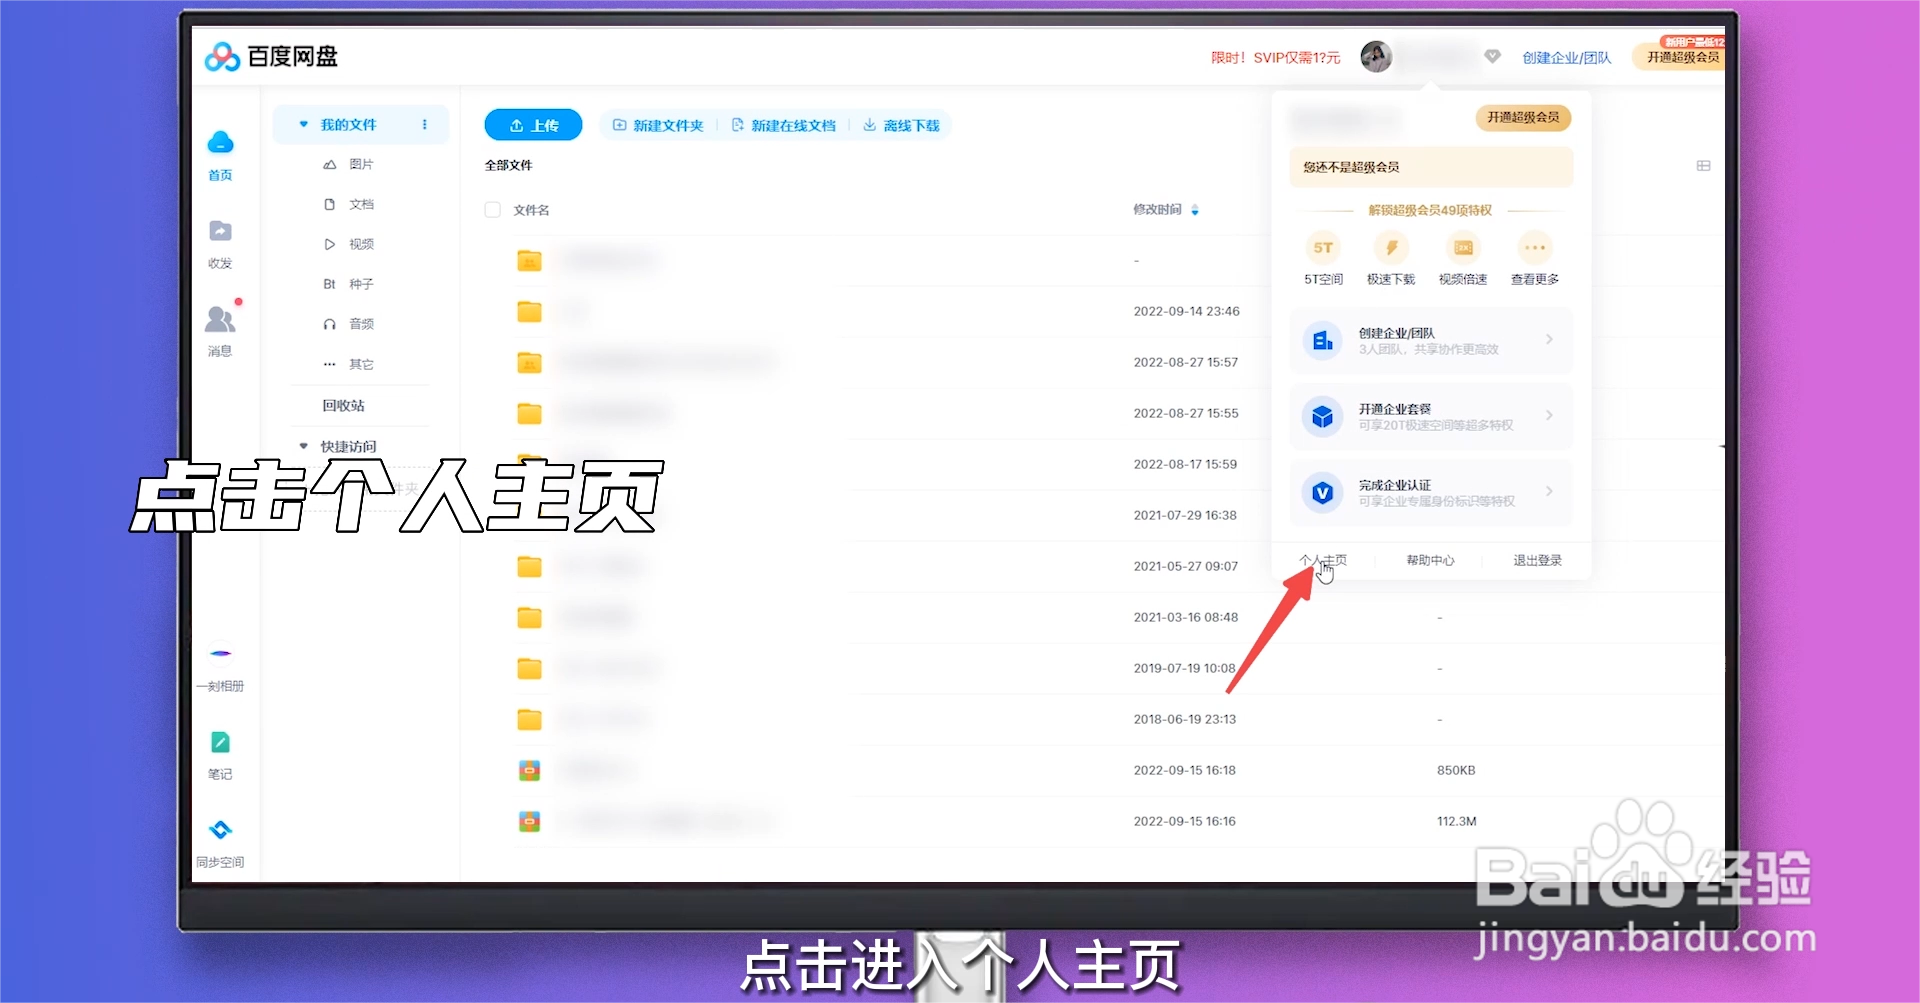Collapse the 我的文件 tree section
The image size is (1920, 1003).
coord(303,125)
